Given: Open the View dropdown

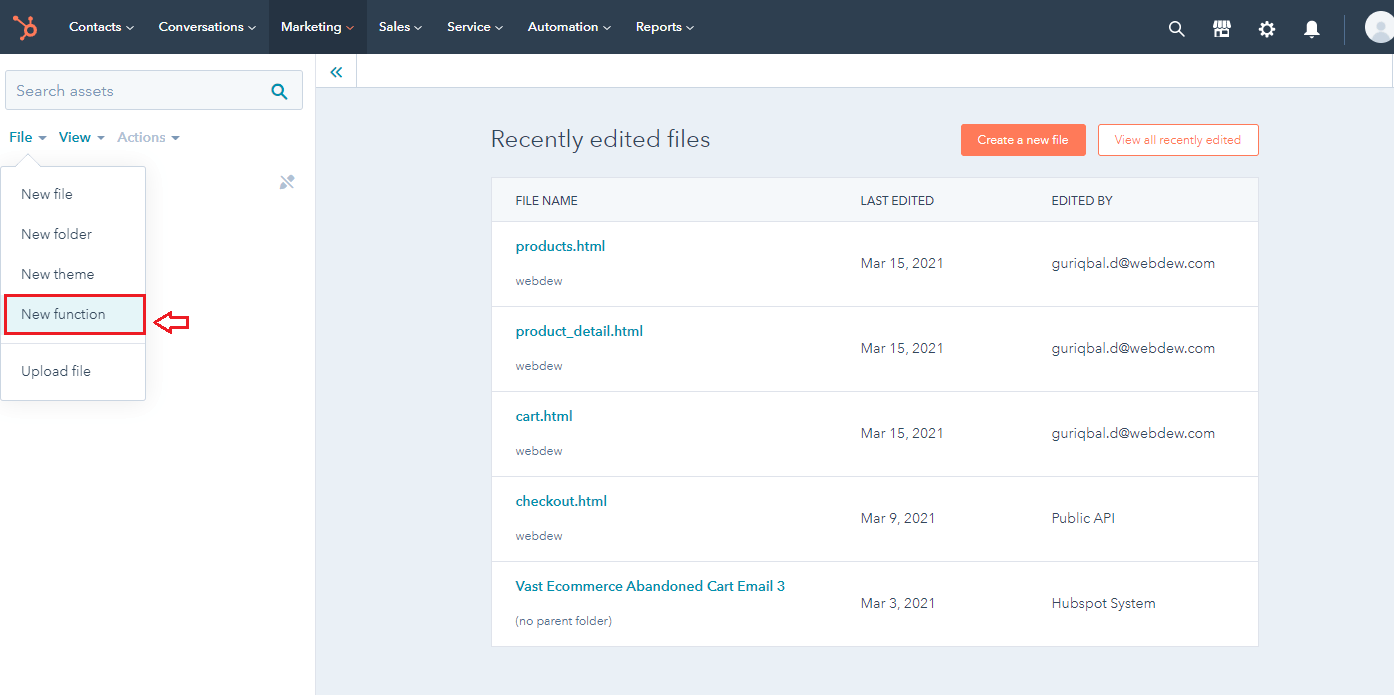Looking at the screenshot, I should [80, 137].
